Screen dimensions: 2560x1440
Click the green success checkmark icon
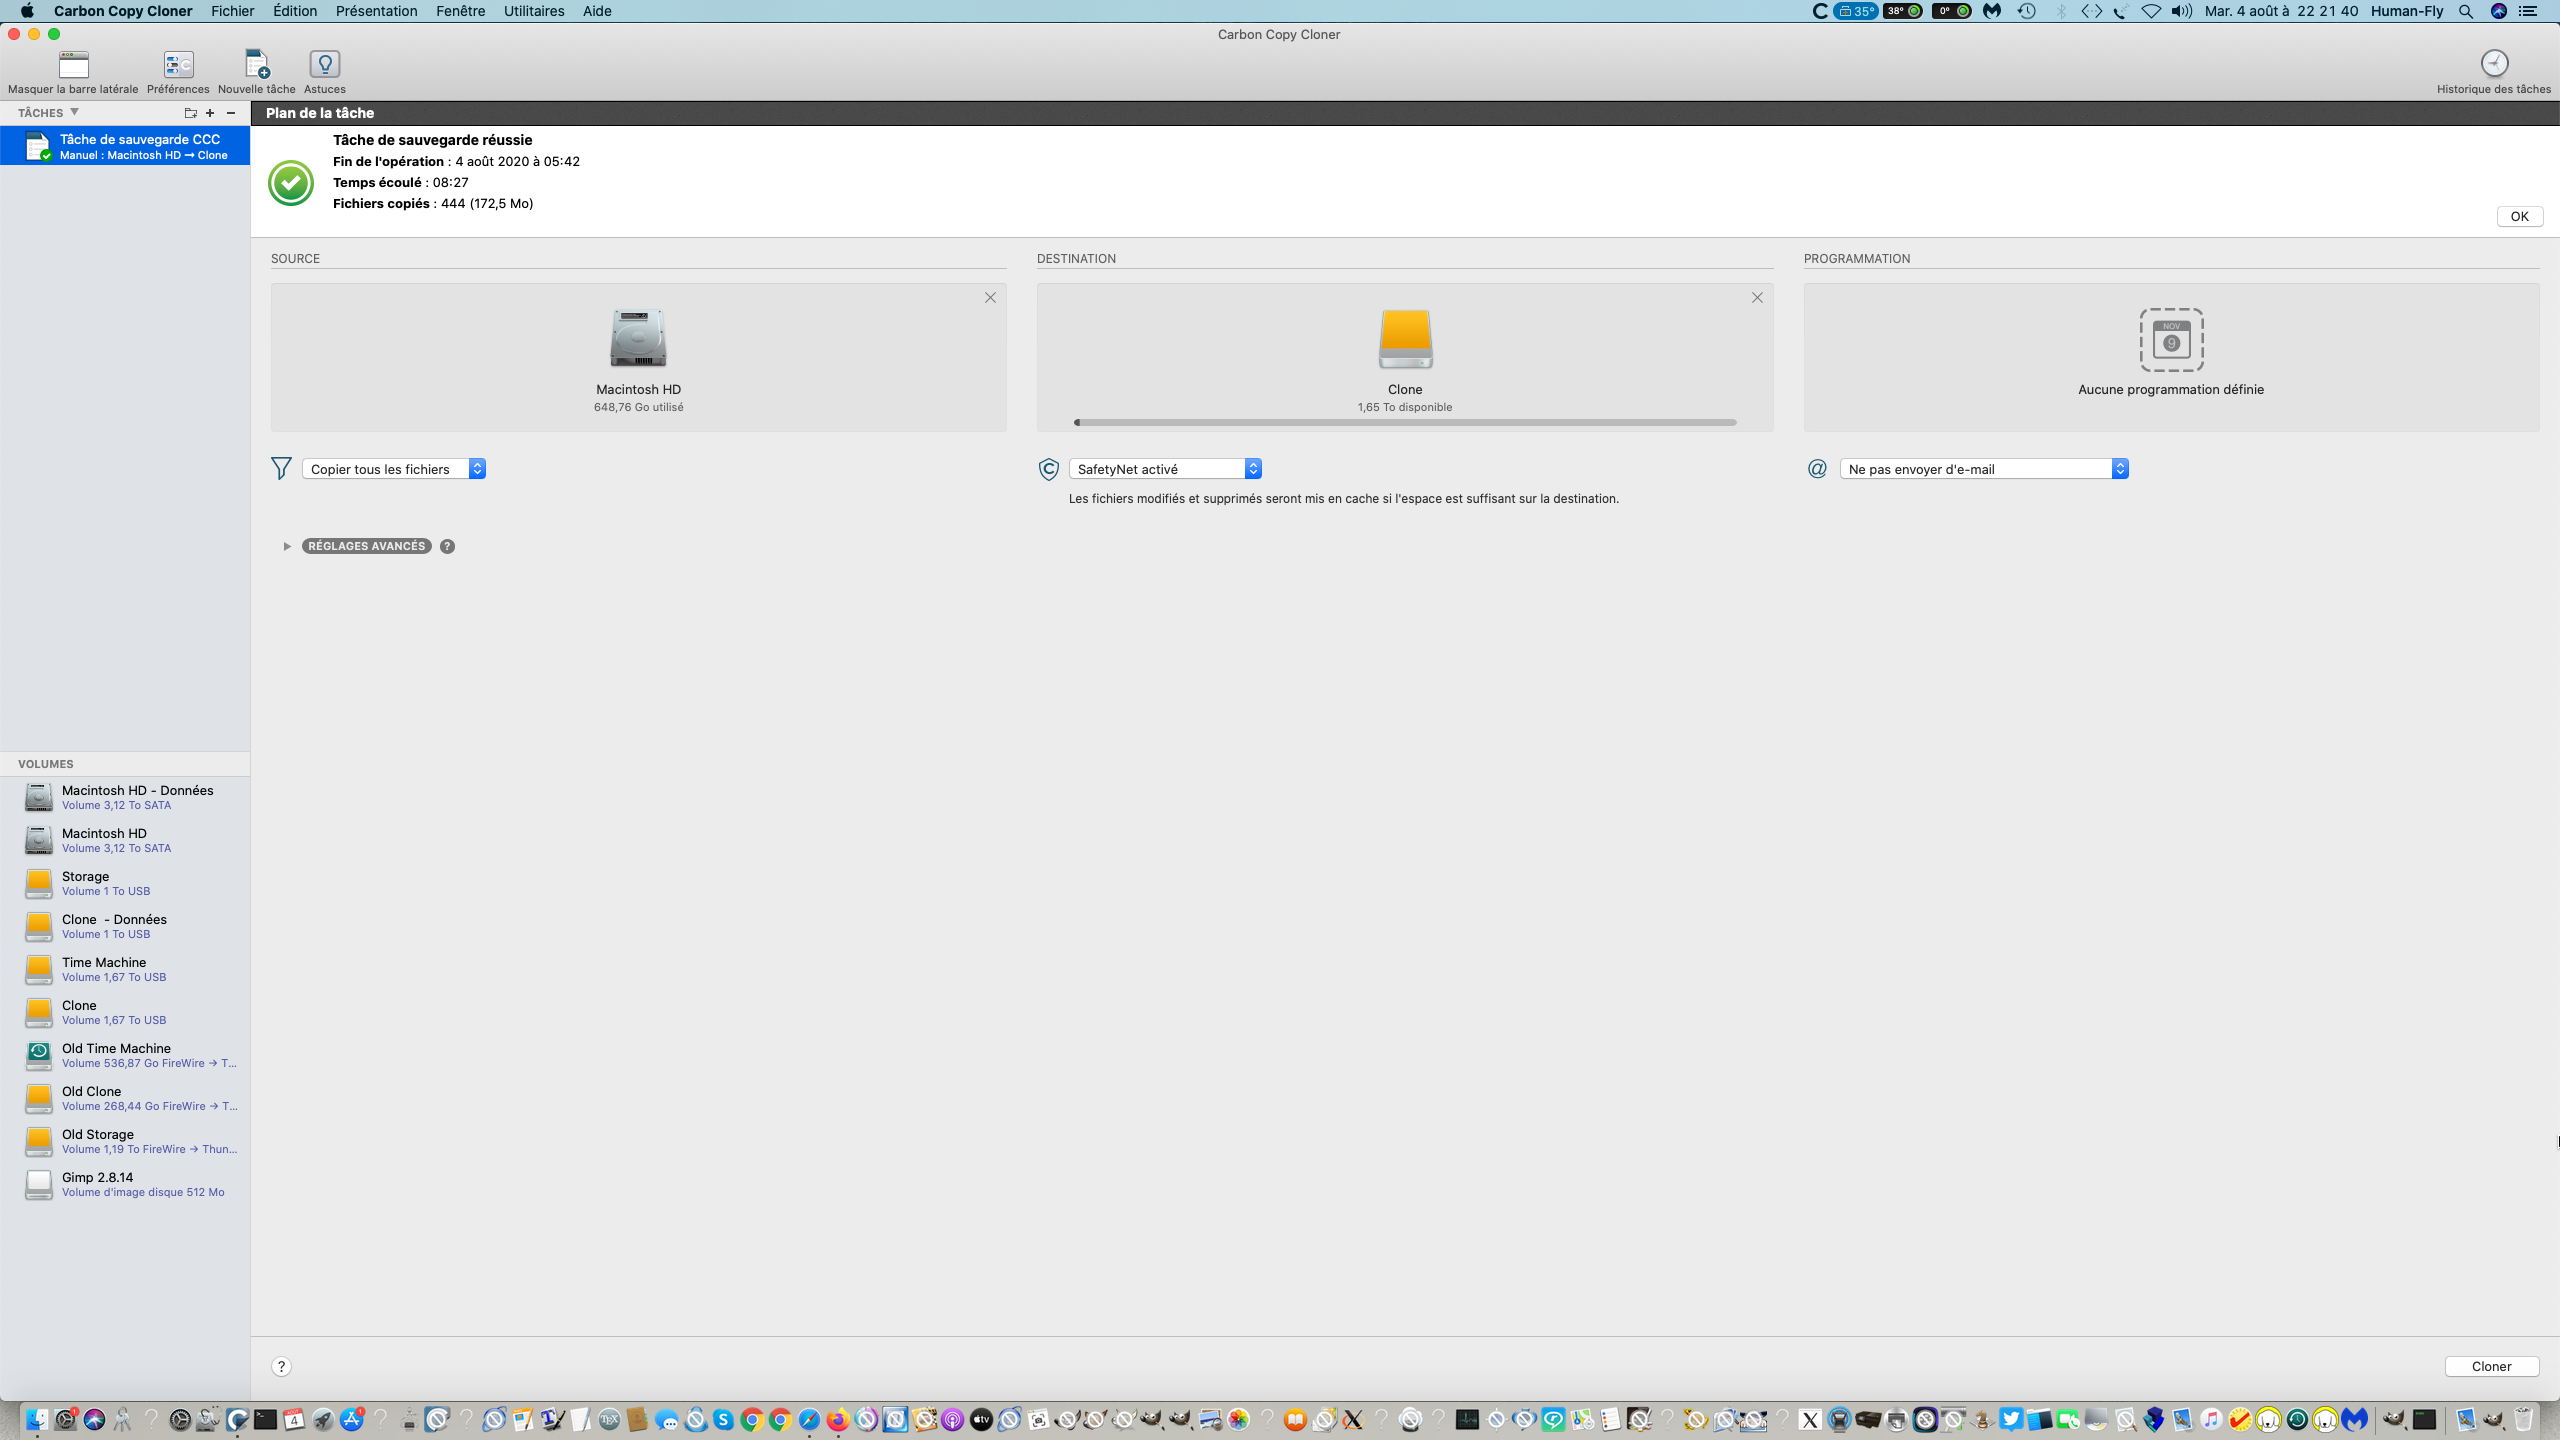click(x=291, y=183)
